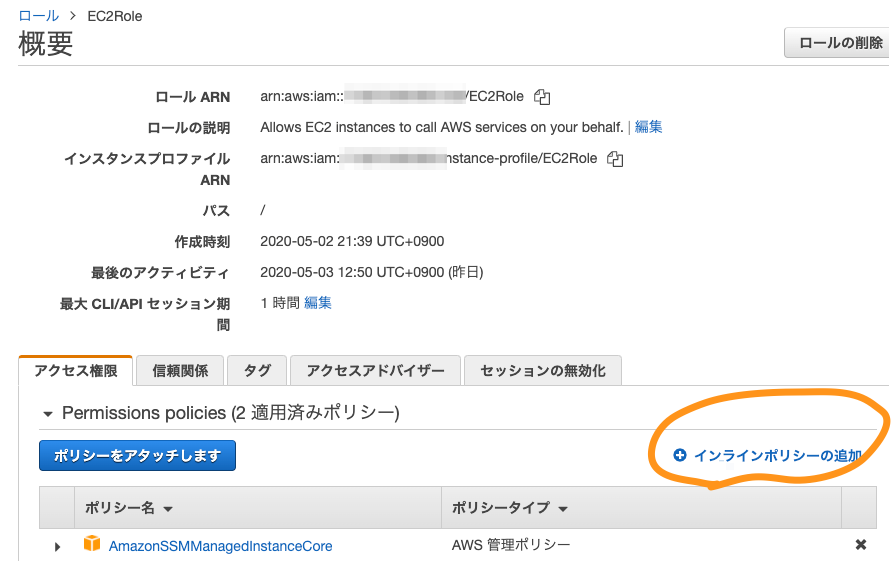
Task: Edit max CLI/API session duration
Action: click(x=318, y=303)
